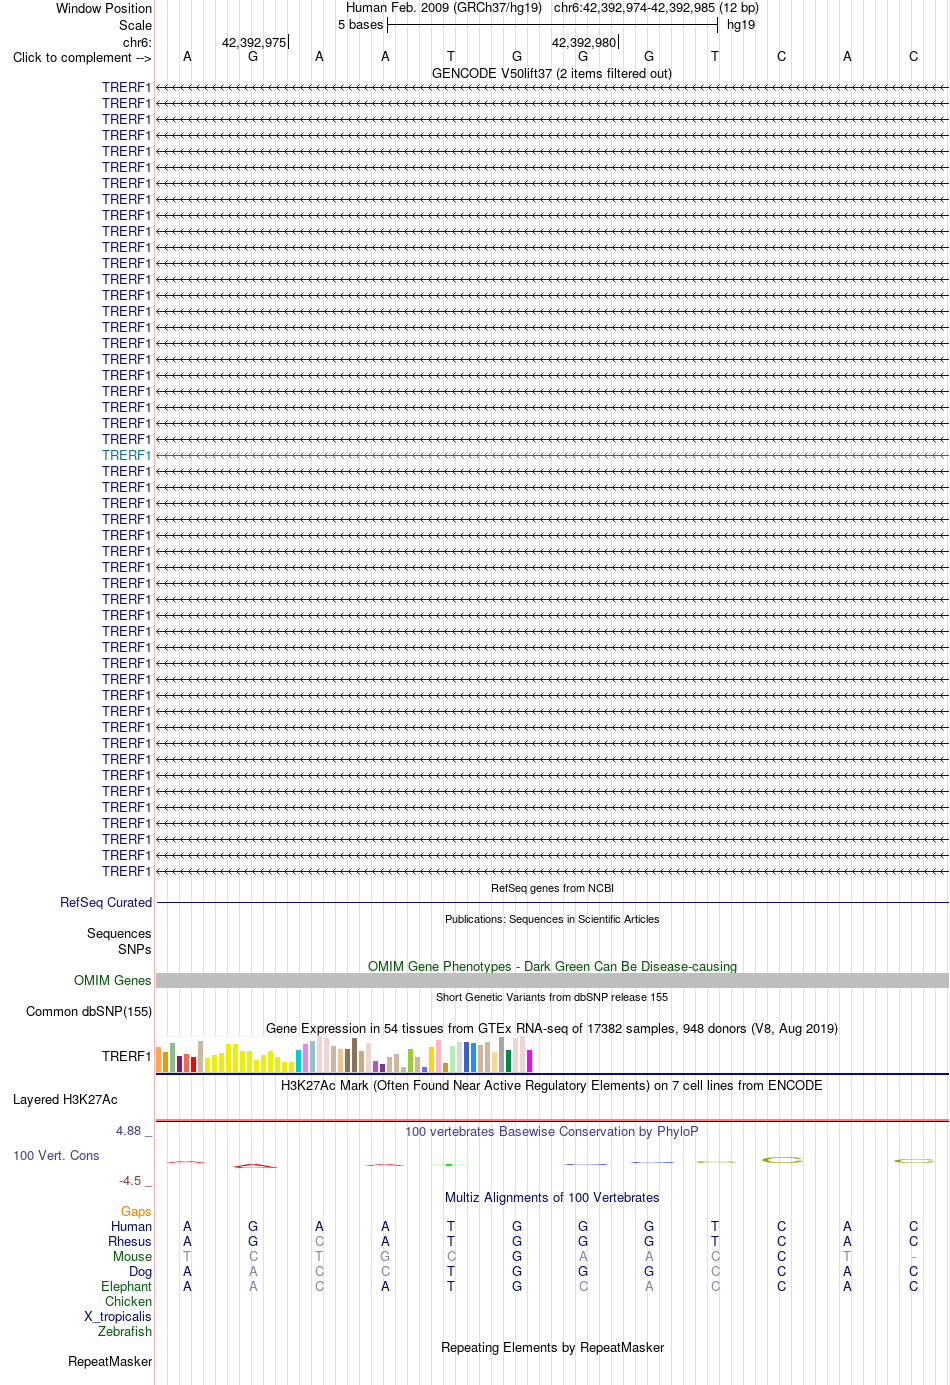The width and height of the screenshot is (950, 1385).
Task: Open 'Publications: Sequences in Scientific Articles' title
Action: click(x=552, y=919)
